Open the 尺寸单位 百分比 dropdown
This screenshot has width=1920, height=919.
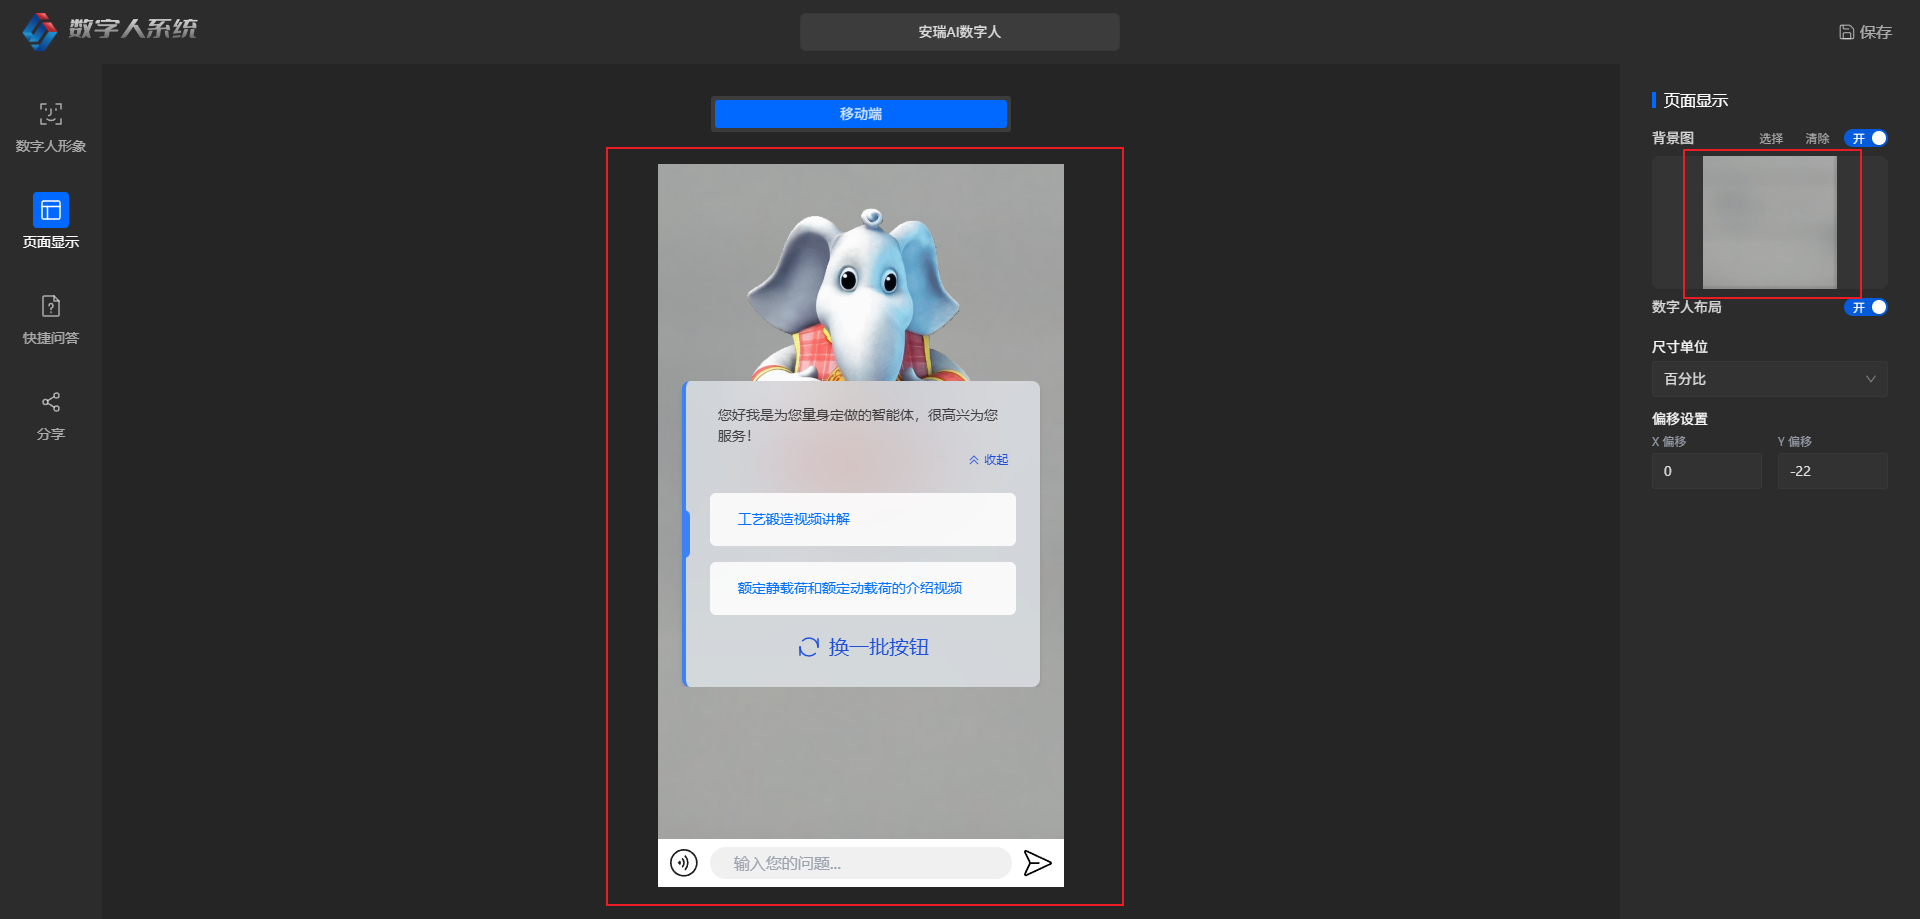click(1769, 379)
